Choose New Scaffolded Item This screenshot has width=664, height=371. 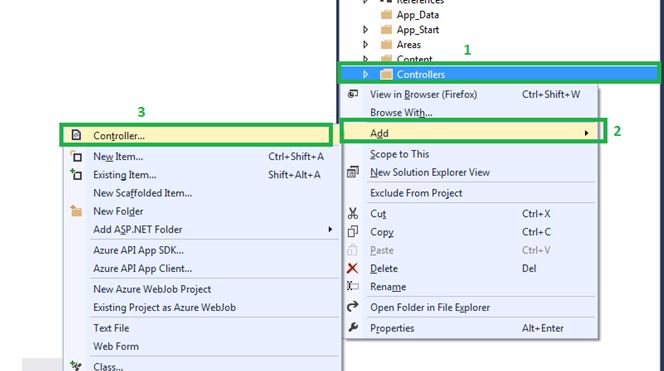pyautogui.click(x=142, y=193)
